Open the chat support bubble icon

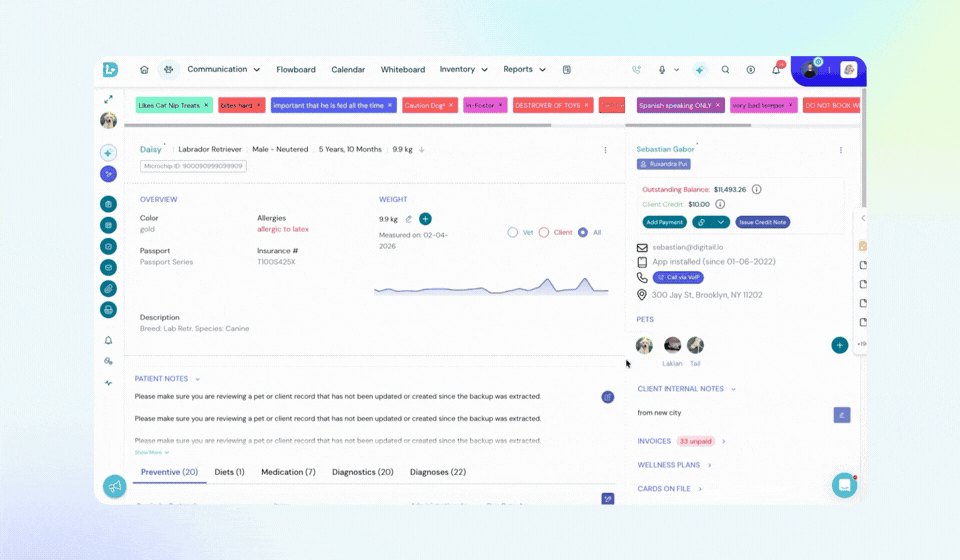(844, 485)
